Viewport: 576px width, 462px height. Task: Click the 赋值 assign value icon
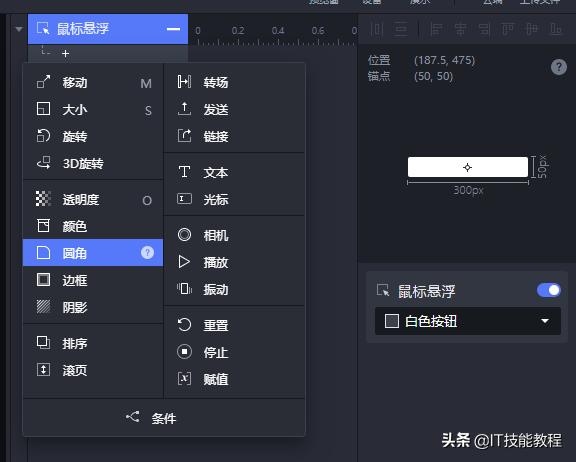184,379
